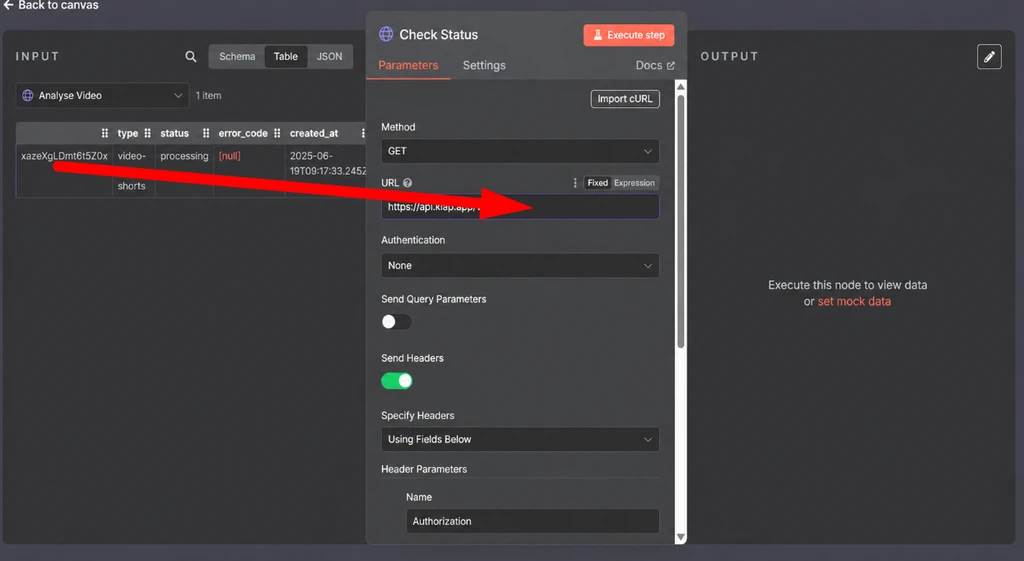The image size is (1024, 561).
Task: Select the error_code column header
Action: [x=243, y=133]
